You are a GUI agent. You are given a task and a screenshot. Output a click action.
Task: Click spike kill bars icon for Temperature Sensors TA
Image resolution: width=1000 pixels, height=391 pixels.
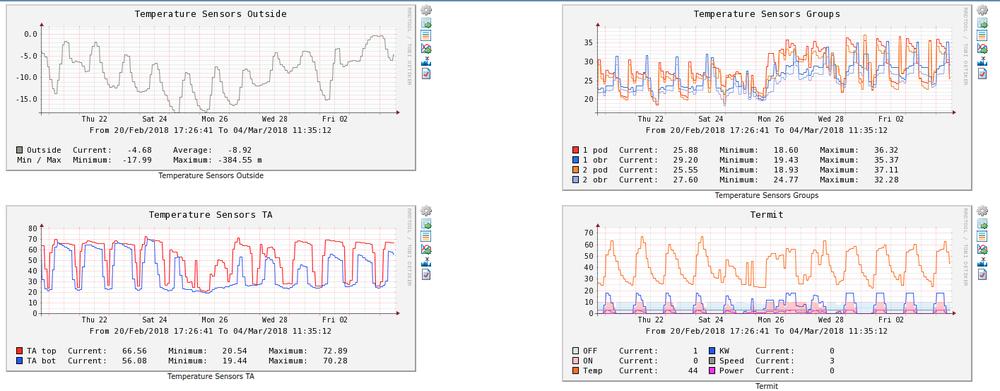tap(427, 262)
